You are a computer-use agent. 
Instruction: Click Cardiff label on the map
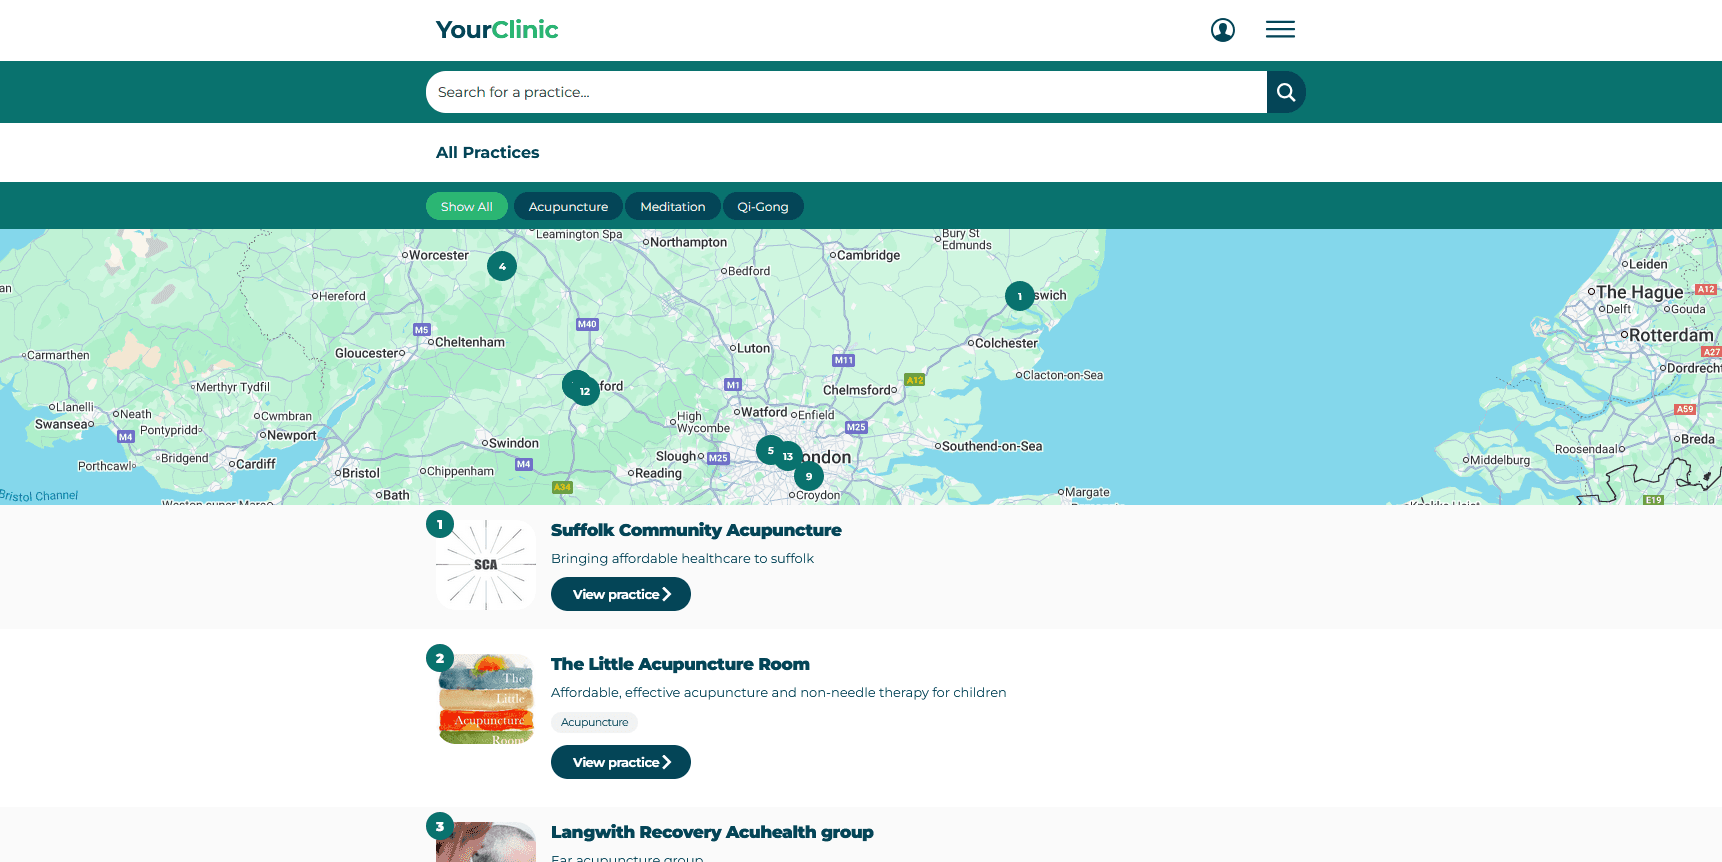pos(255,464)
